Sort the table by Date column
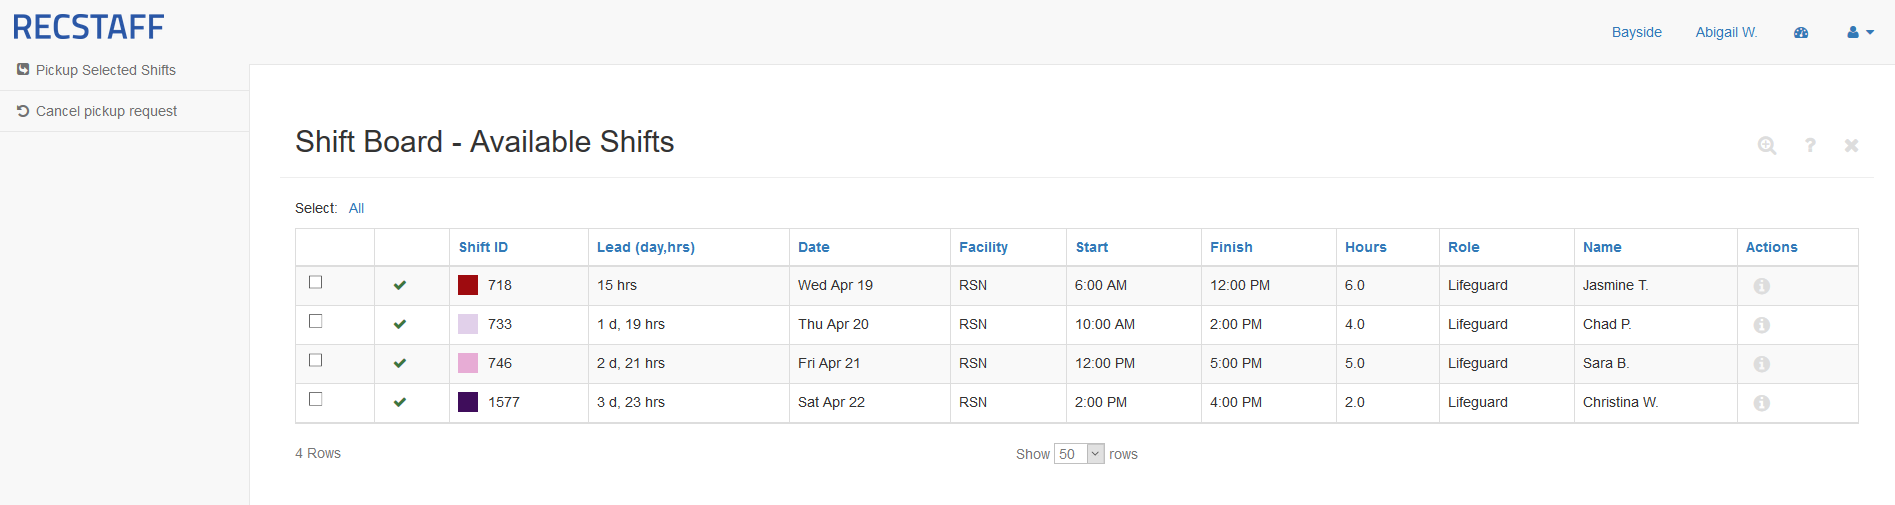Image resolution: width=1895 pixels, height=505 pixels. (x=813, y=247)
